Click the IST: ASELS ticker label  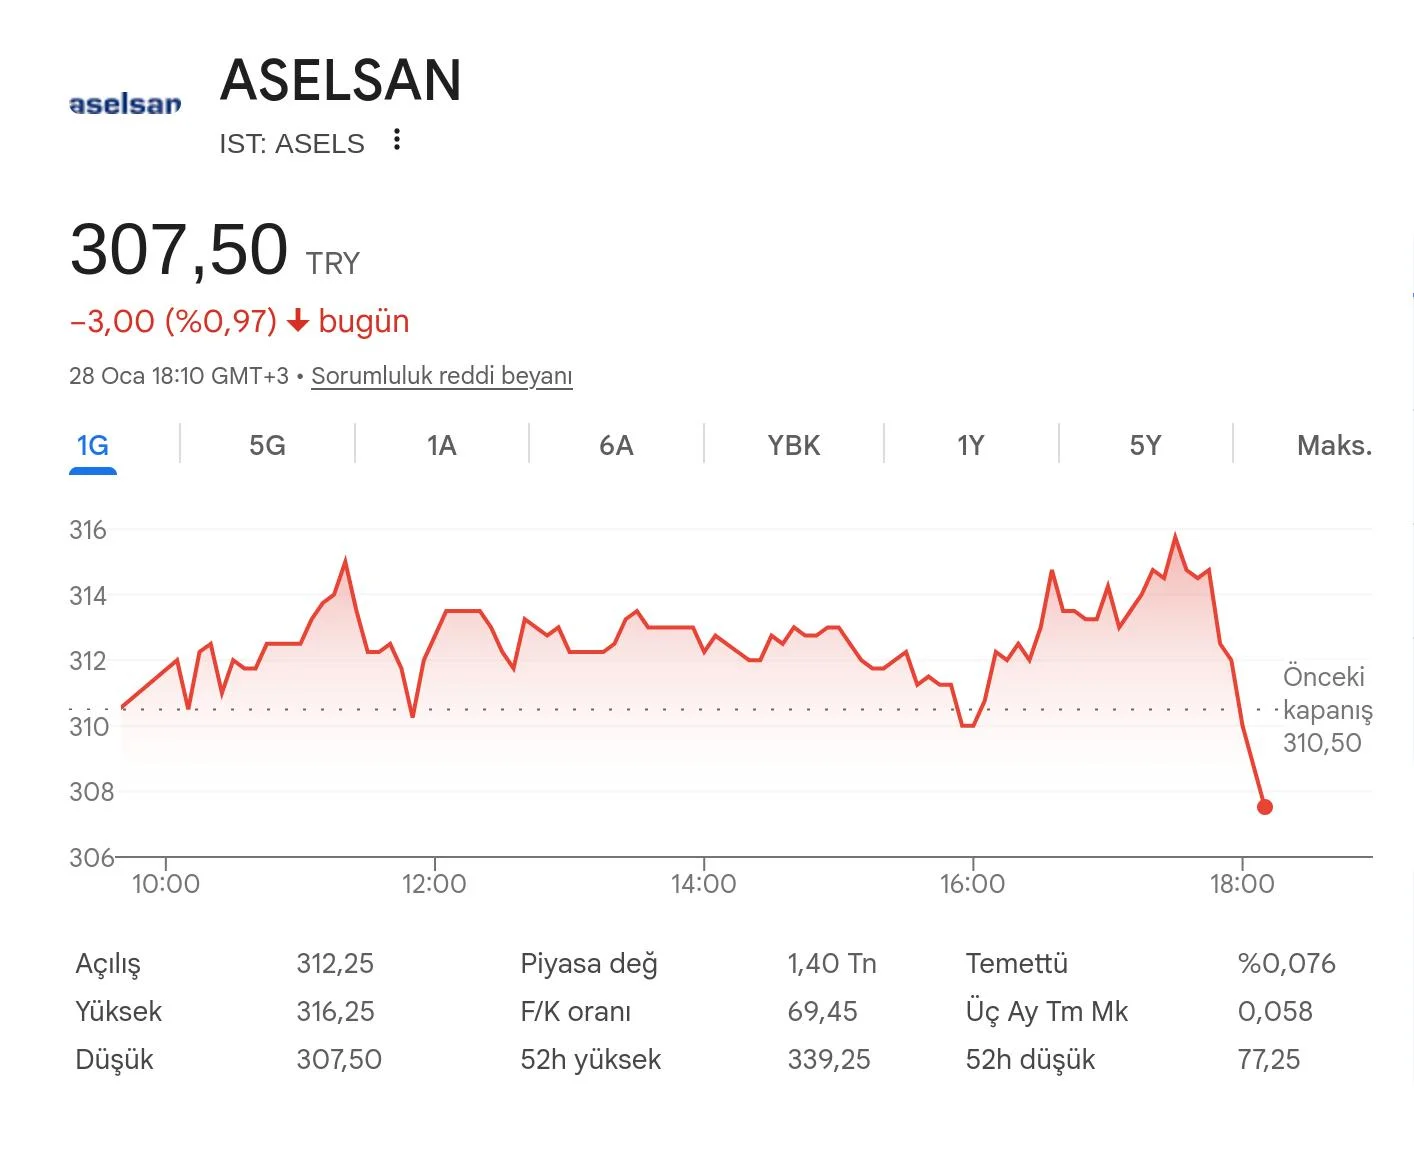292,144
